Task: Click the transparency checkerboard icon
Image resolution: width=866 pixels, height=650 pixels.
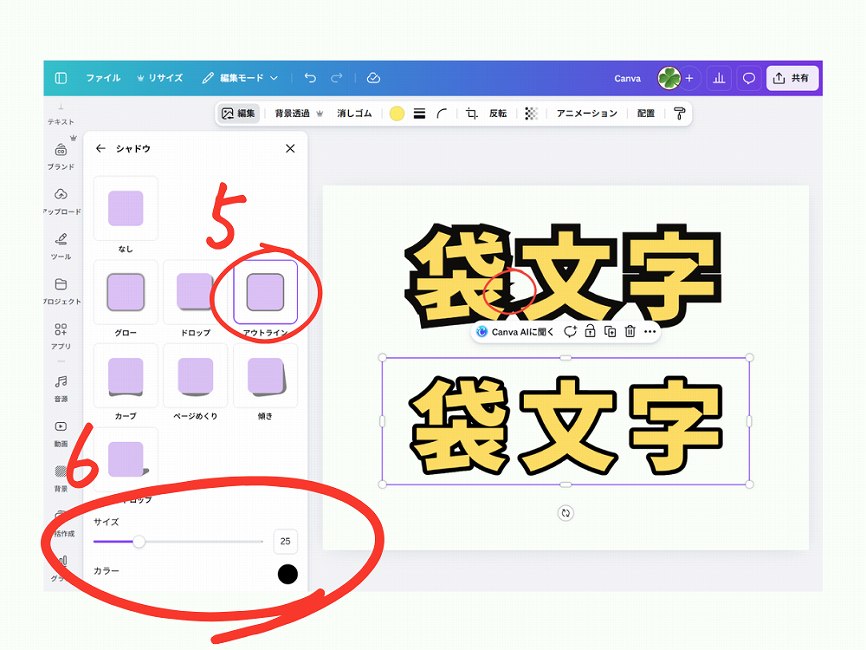Action: (x=531, y=114)
